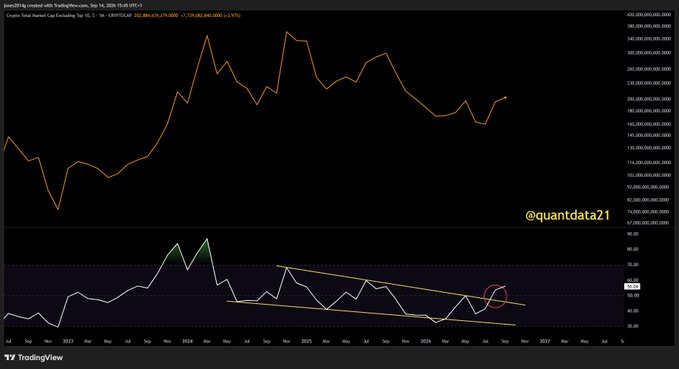Click the 30.00 level on the RSI scale
679x369 pixels.
pyautogui.click(x=633, y=326)
